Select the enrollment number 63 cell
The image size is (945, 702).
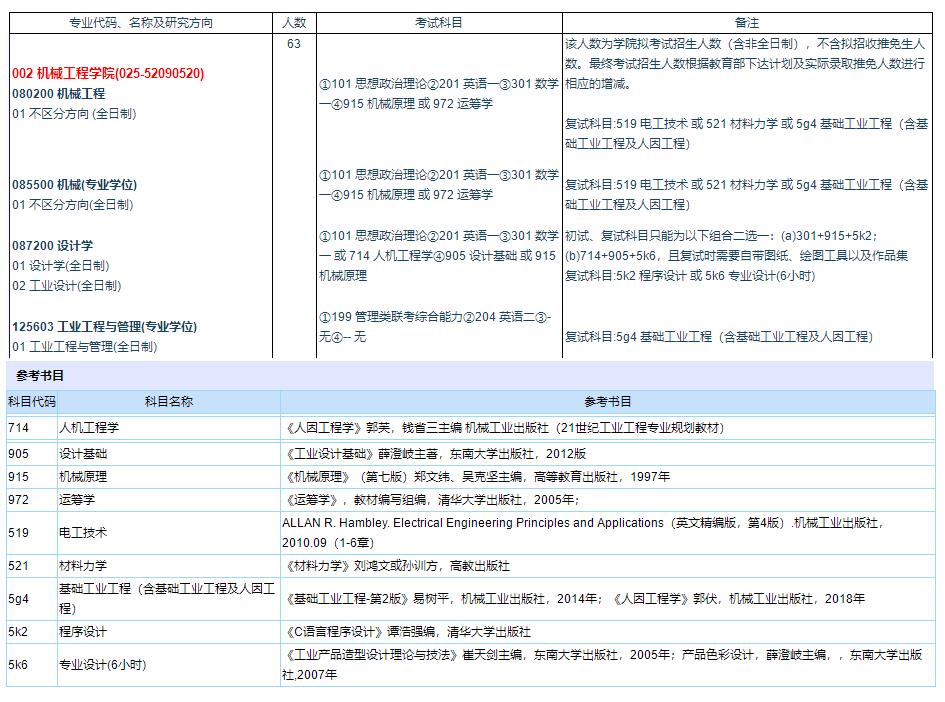(x=293, y=44)
